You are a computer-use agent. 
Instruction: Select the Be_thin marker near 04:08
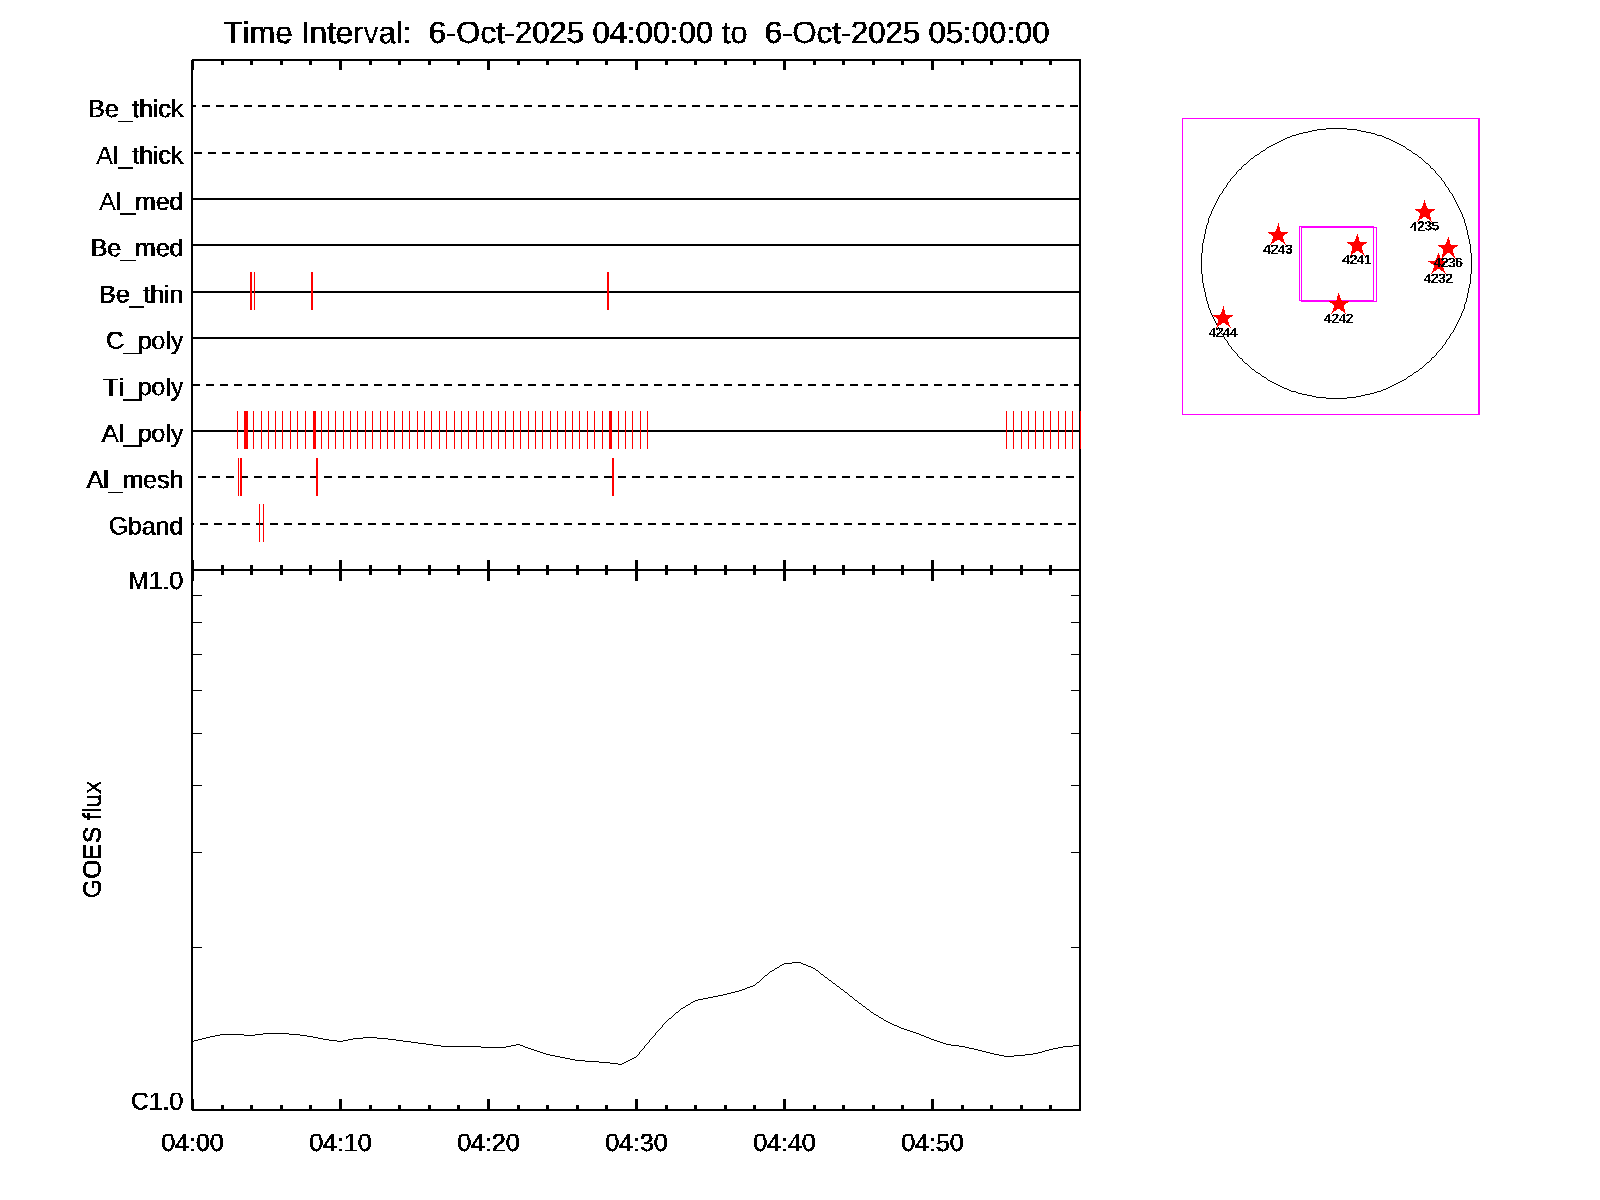(312, 291)
